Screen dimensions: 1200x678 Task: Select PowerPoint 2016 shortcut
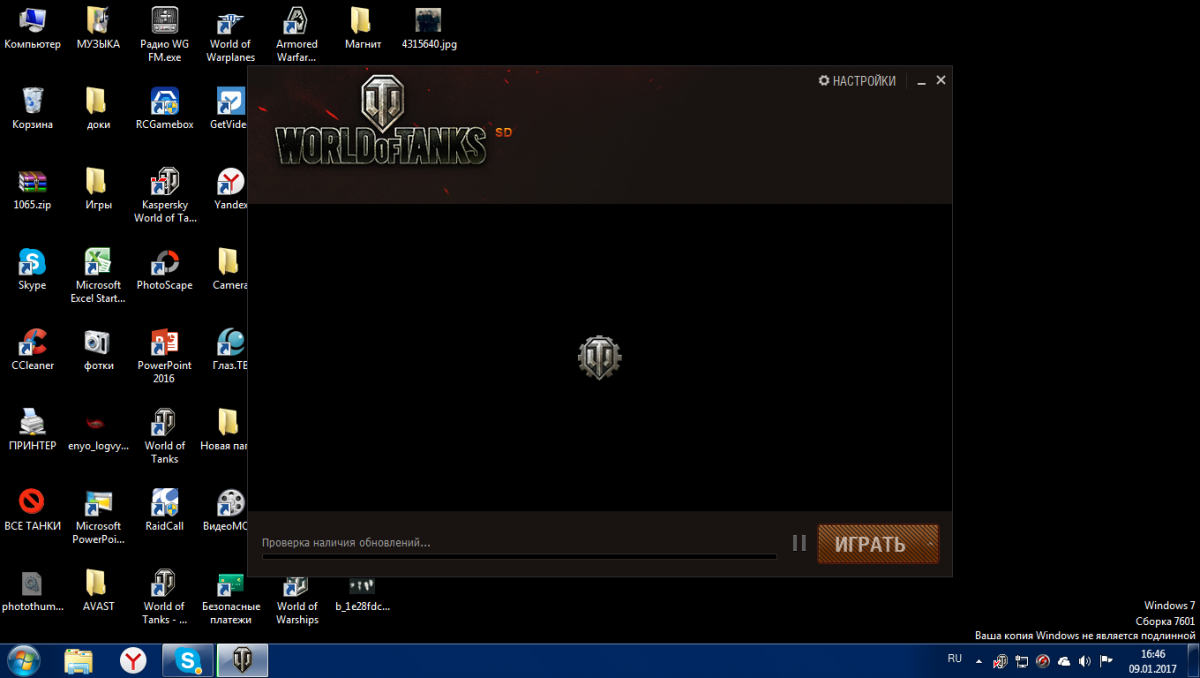click(165, 356)
